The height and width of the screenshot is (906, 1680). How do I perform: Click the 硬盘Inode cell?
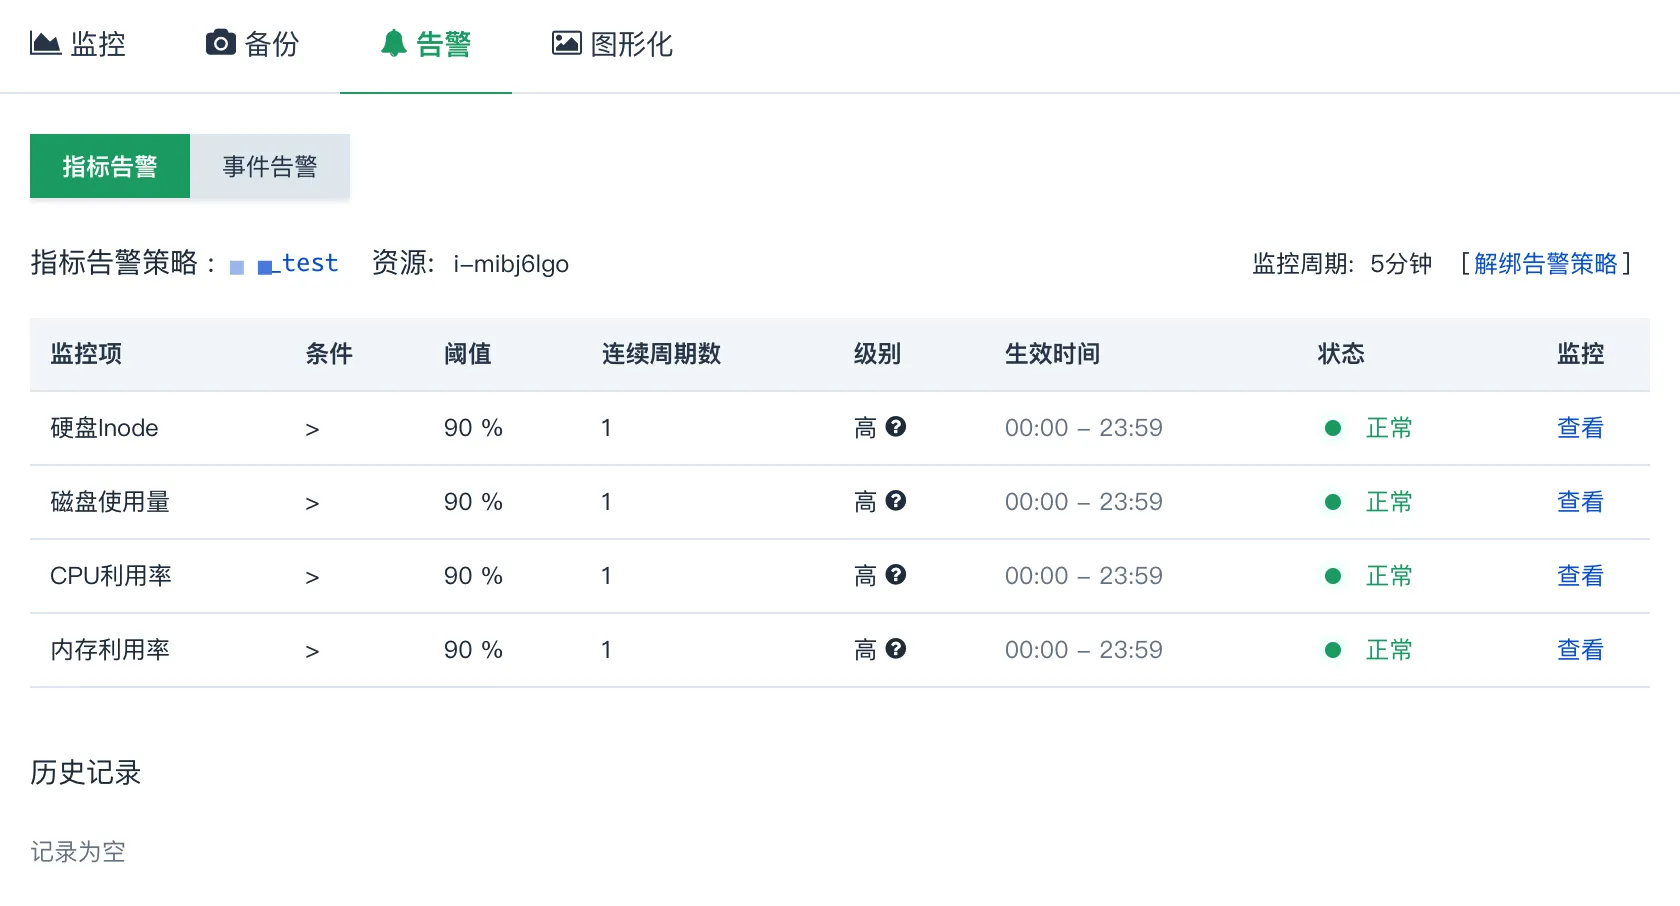tap(104, 428)
